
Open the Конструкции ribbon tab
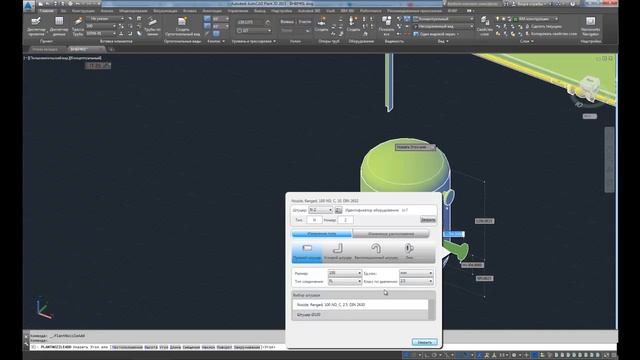pos(83,11)
